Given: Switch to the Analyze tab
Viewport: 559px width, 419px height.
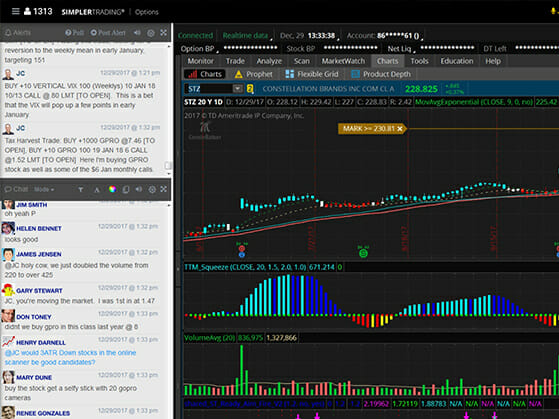Looking at the screenshot, I should pos(269,61).
